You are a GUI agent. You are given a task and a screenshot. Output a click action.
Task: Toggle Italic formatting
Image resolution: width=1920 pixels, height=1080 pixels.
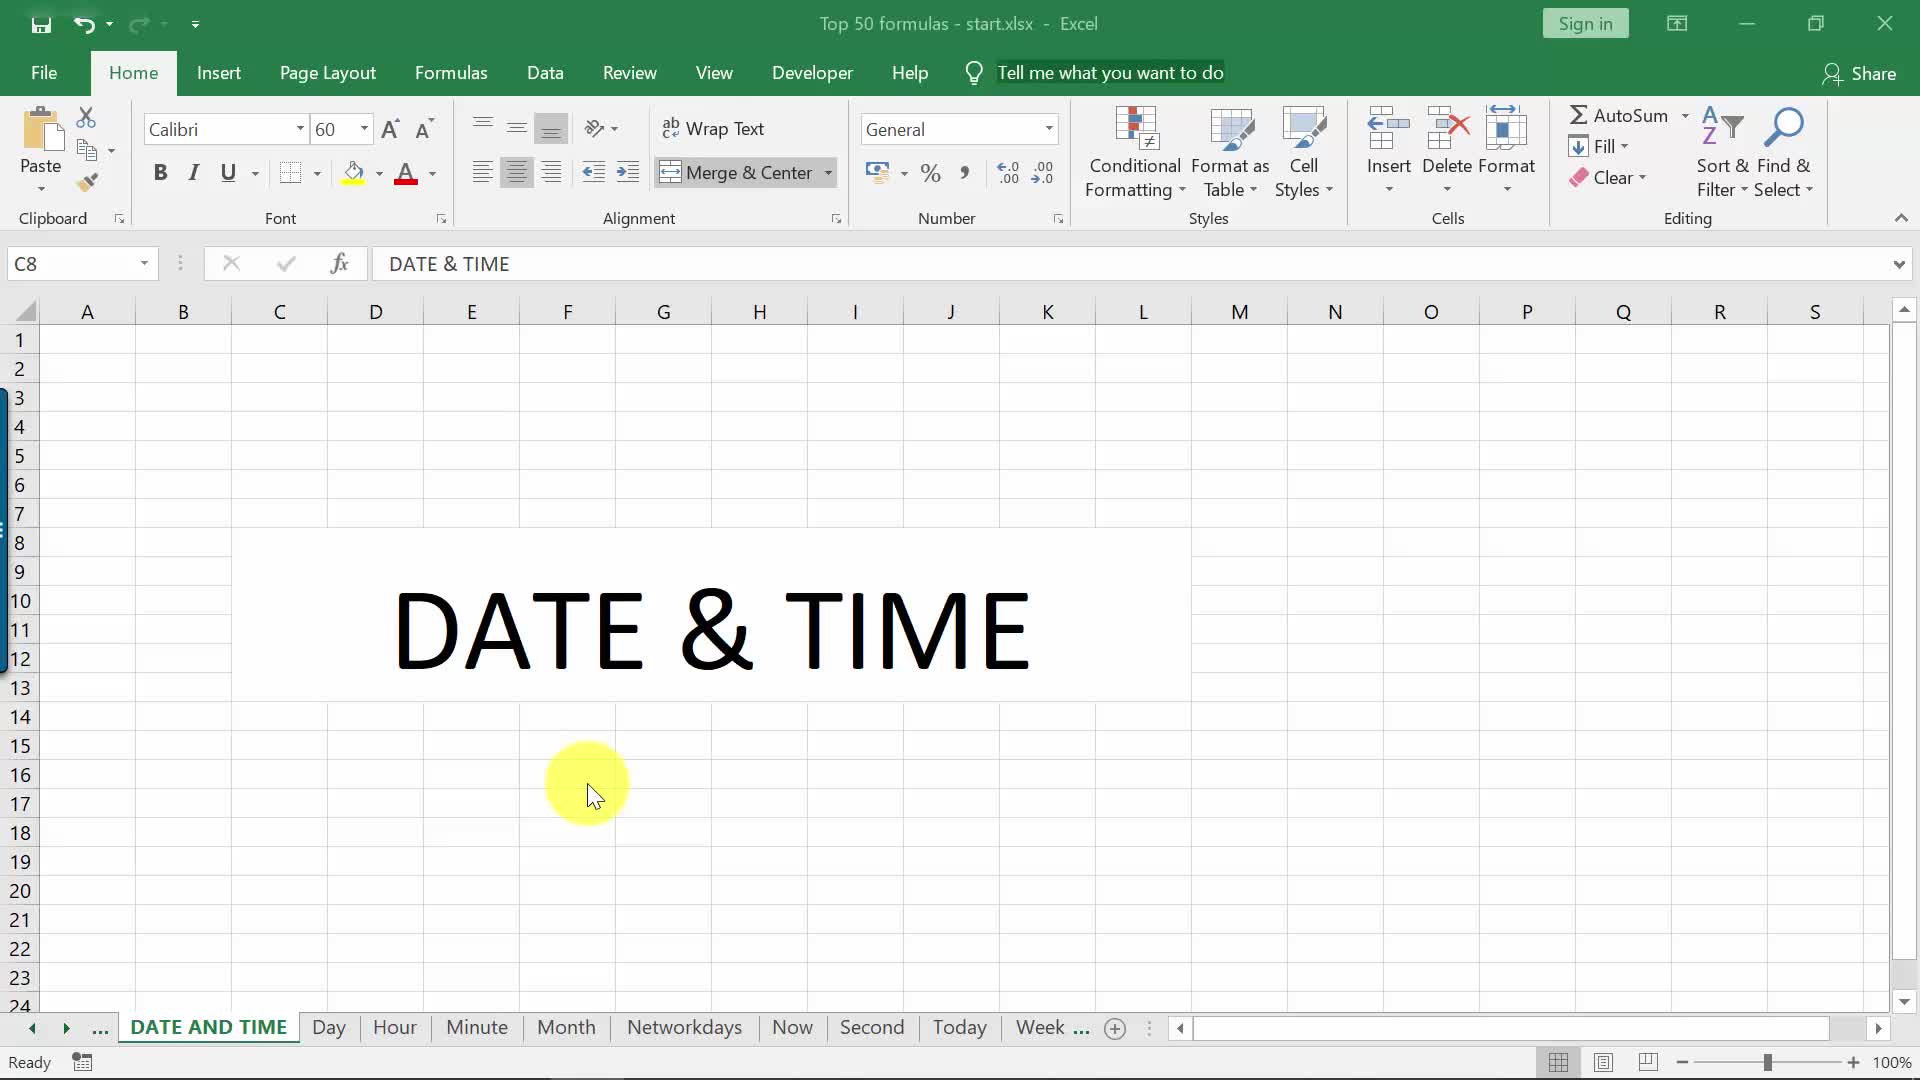pyautogui.click(x=194, y=173)
